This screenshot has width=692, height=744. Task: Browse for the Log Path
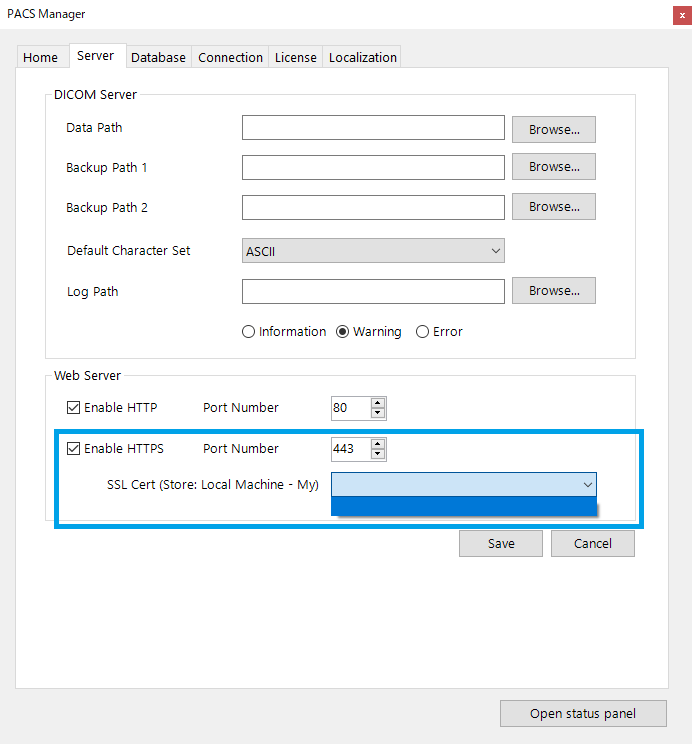point(554,290)
